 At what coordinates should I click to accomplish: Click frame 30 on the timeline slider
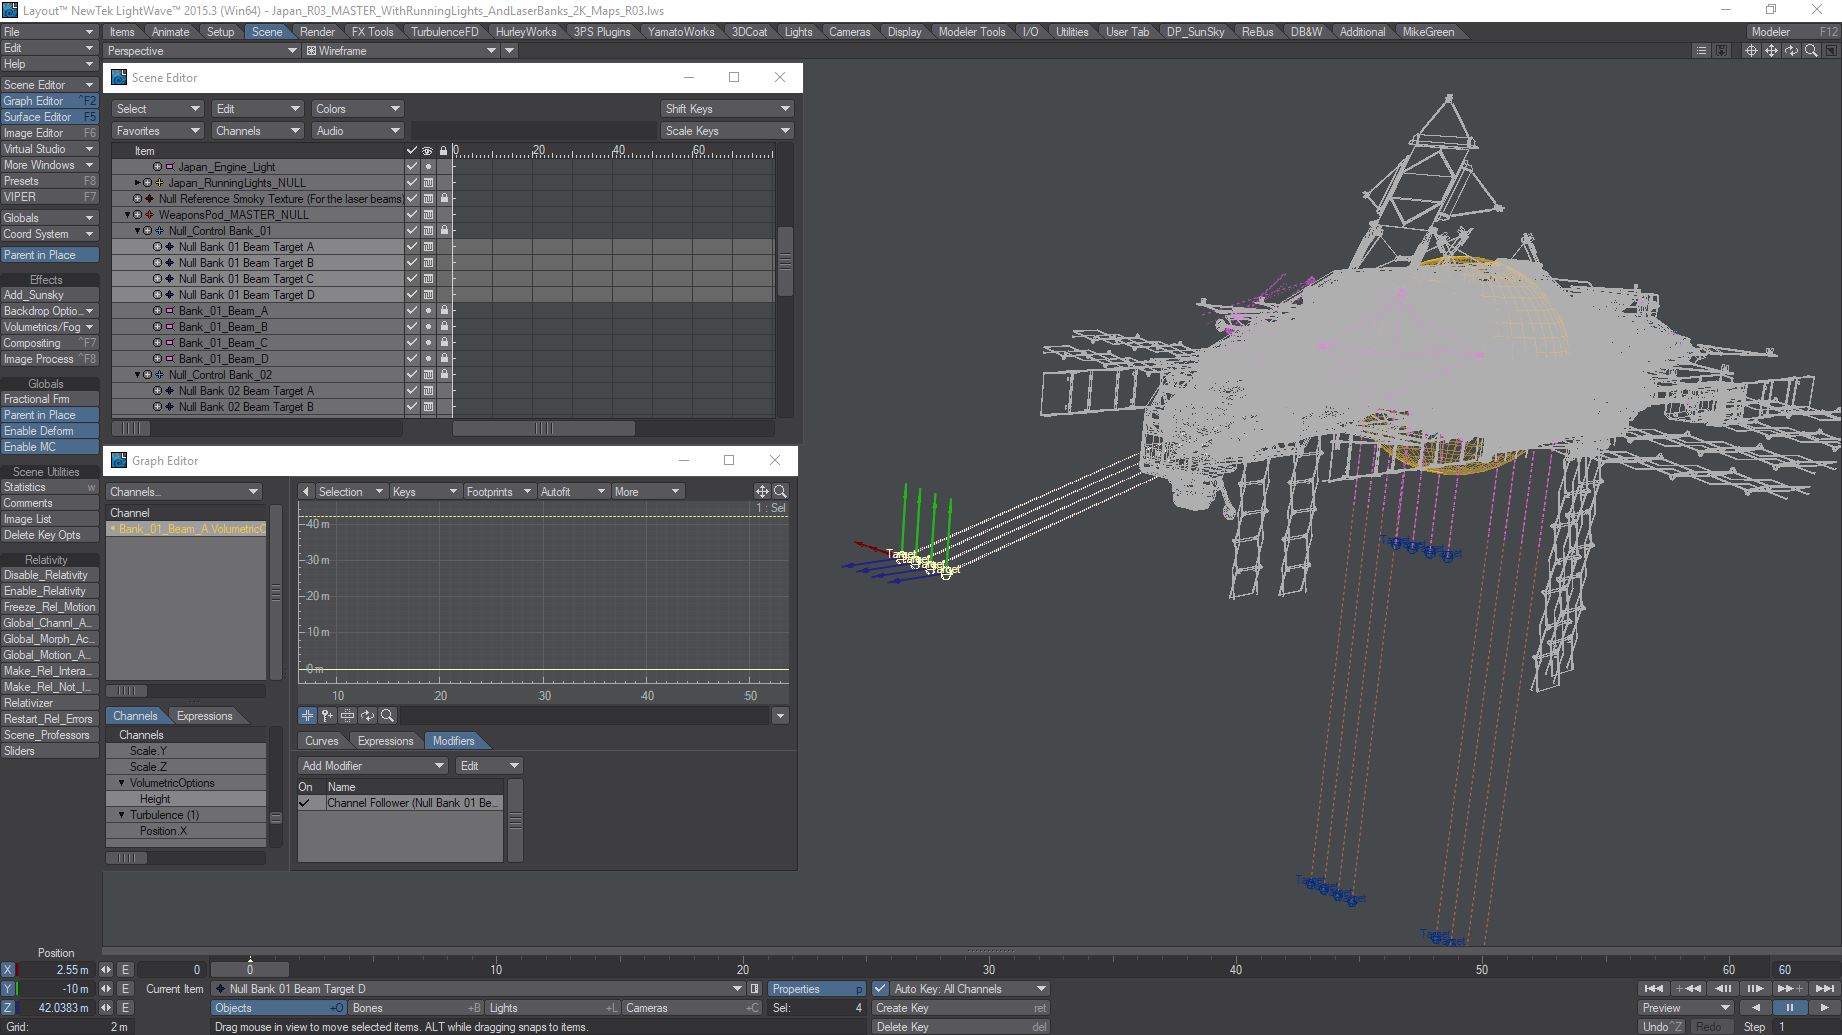click(989, 969)
